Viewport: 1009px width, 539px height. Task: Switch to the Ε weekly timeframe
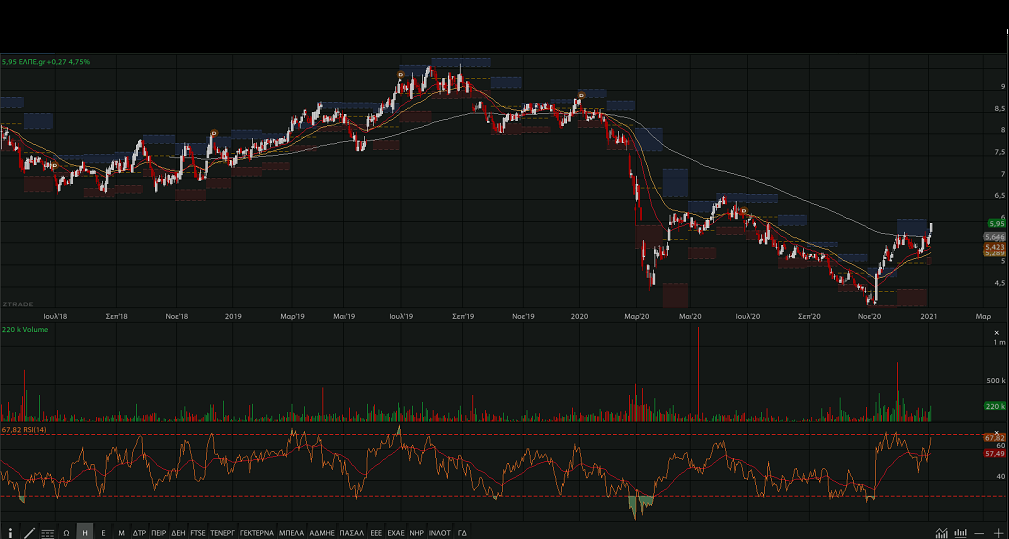point(103,532)
